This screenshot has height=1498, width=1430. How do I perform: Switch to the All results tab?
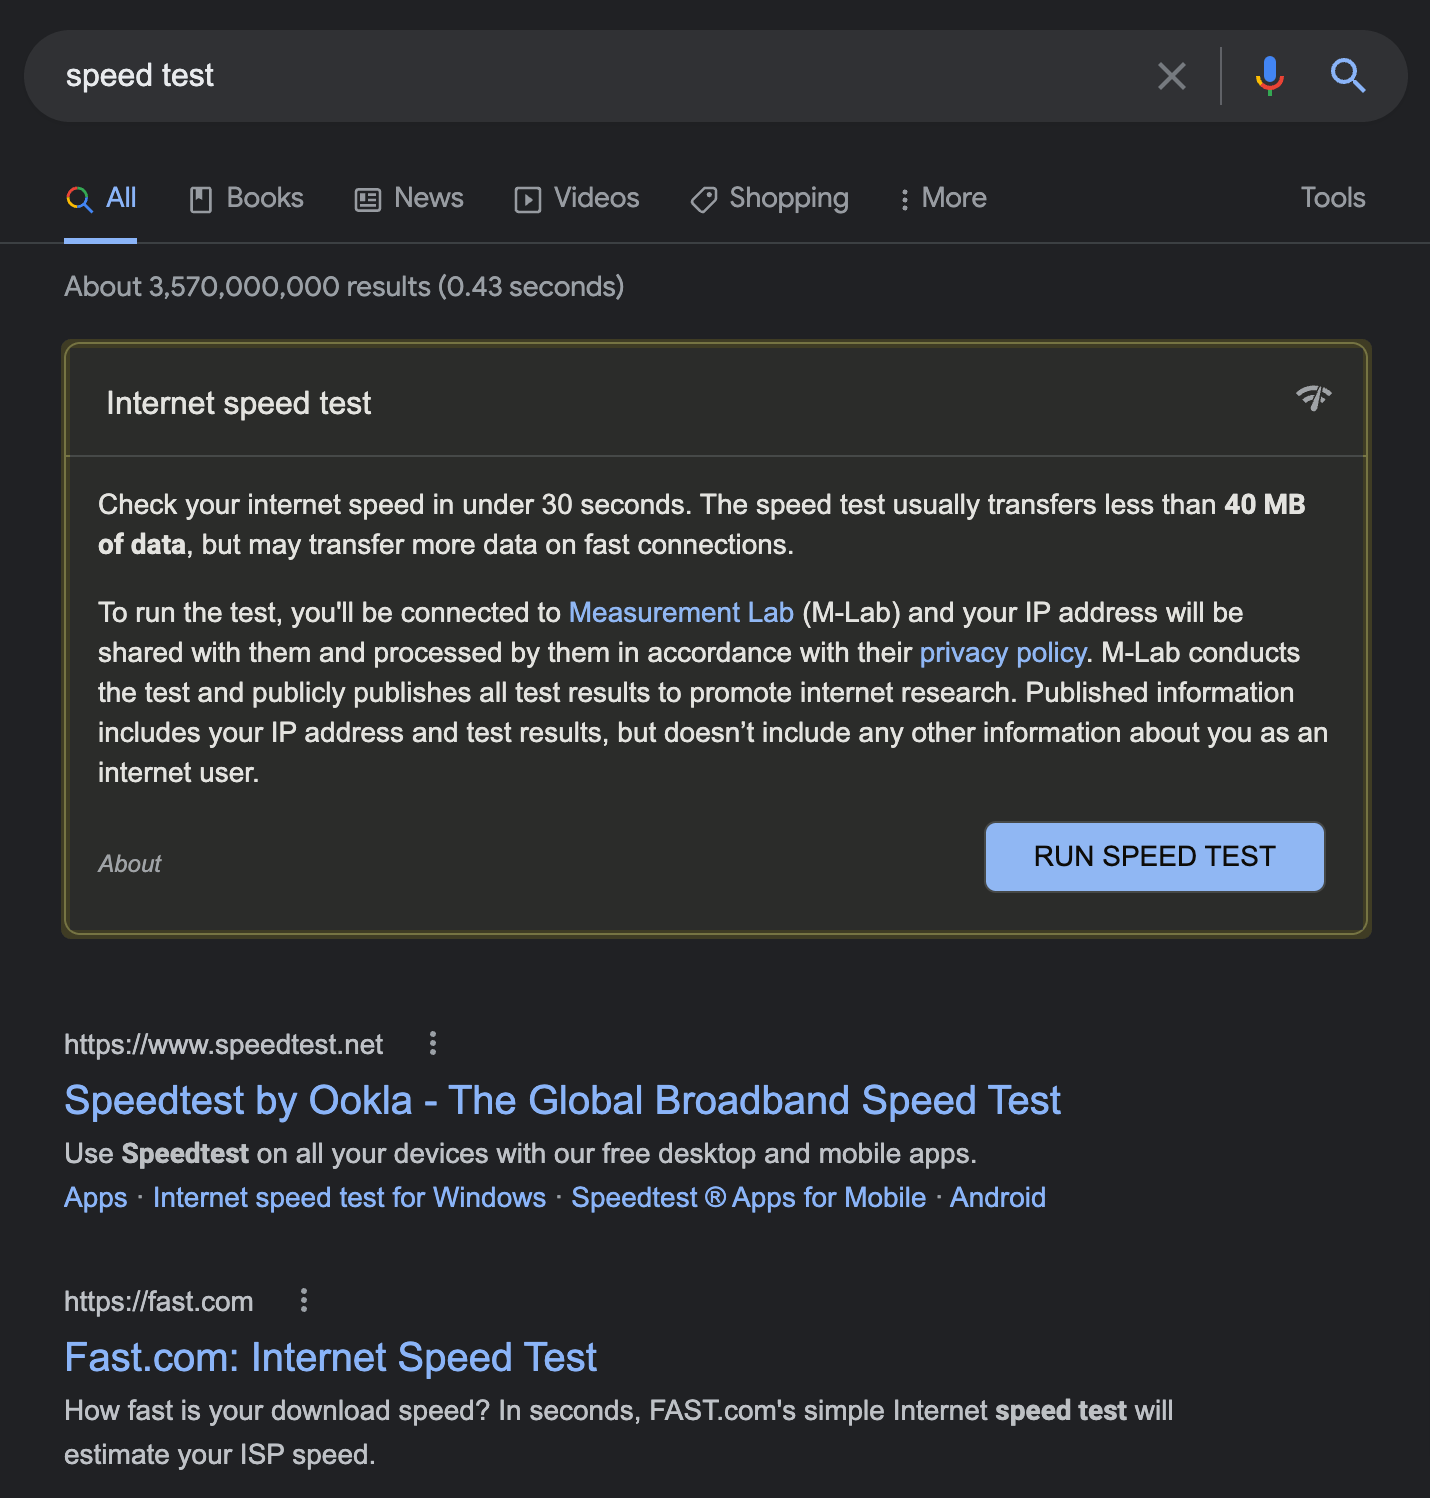tap(100, 197)
